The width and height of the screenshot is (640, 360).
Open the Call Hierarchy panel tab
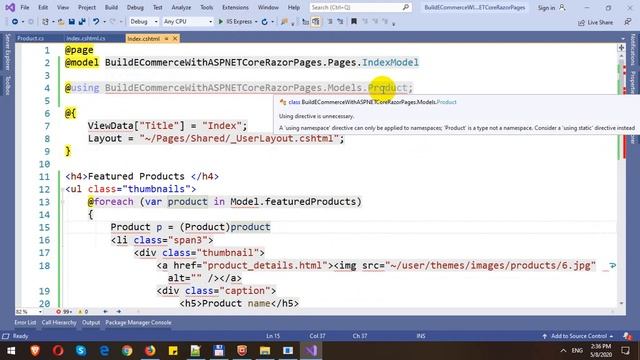coord(59,322)
